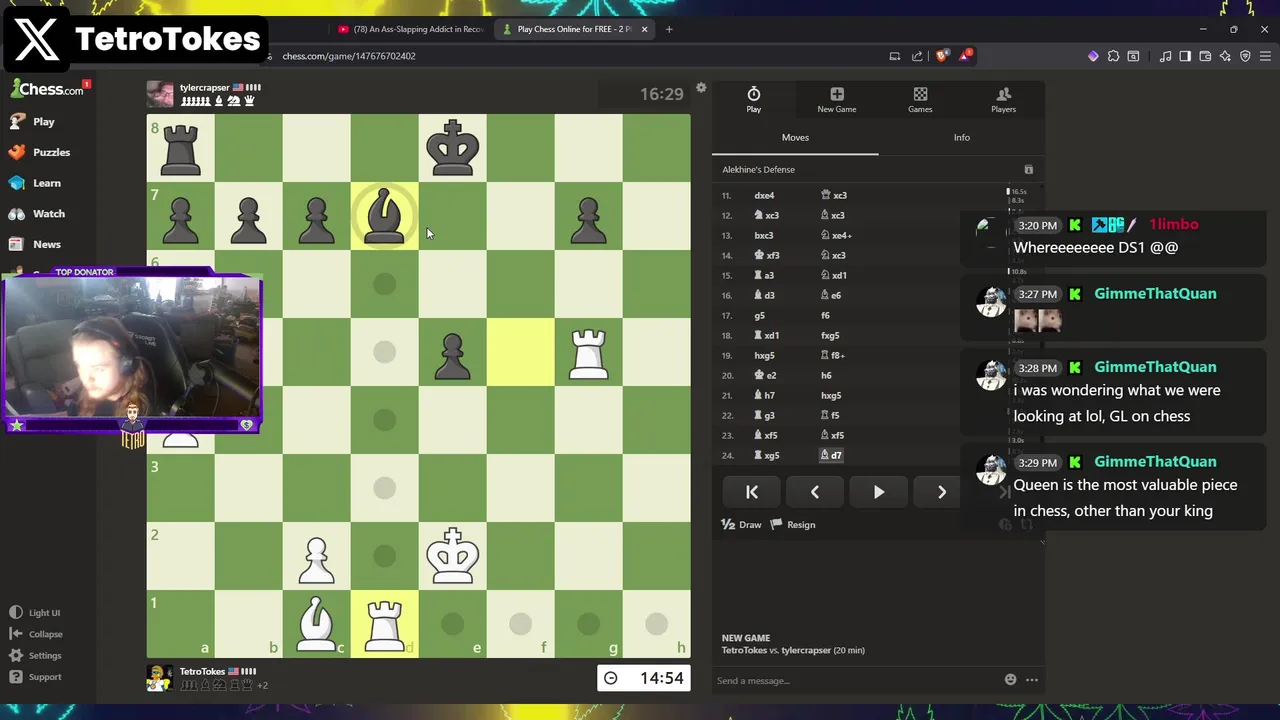This screenshot has height=720, width=1280.
Task: Open the Brave Wallet icon
Action: [x=1205, y=56]
